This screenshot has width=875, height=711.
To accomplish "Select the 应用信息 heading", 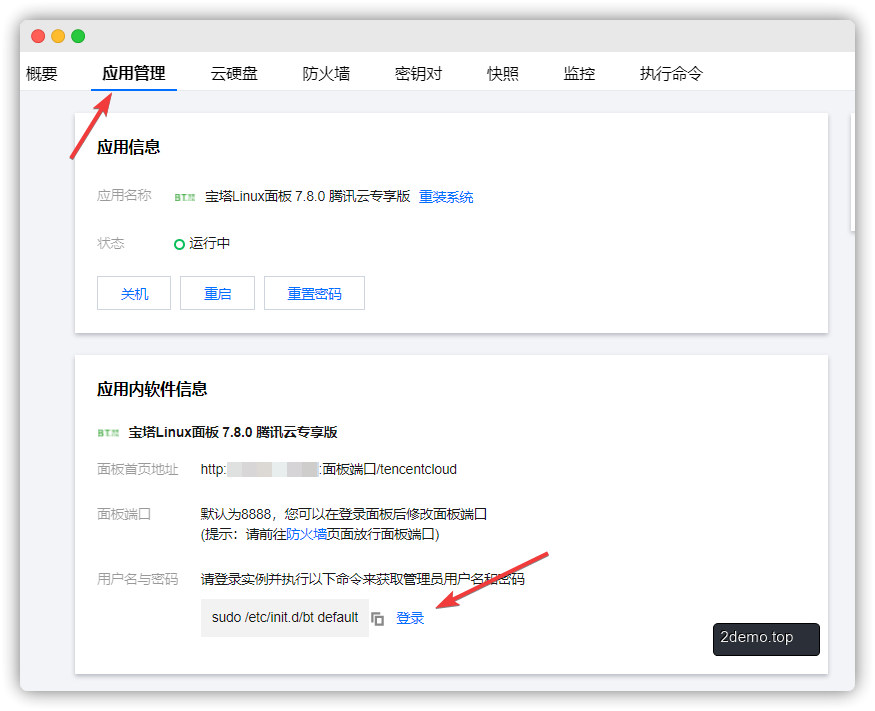I will [x=129, y=147].
